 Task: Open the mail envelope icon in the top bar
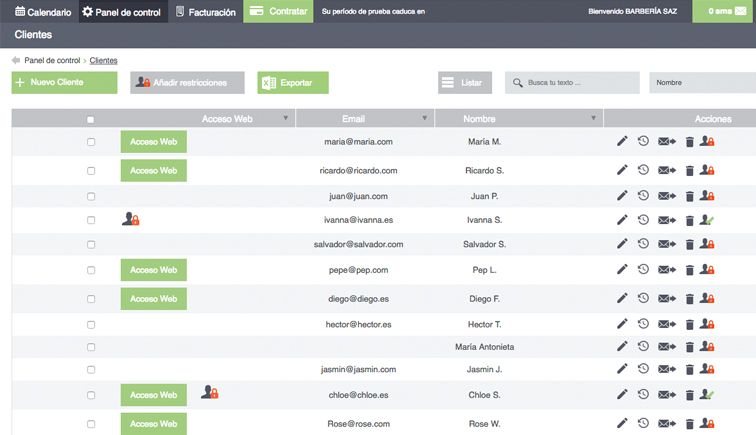[x=741, y=11]
